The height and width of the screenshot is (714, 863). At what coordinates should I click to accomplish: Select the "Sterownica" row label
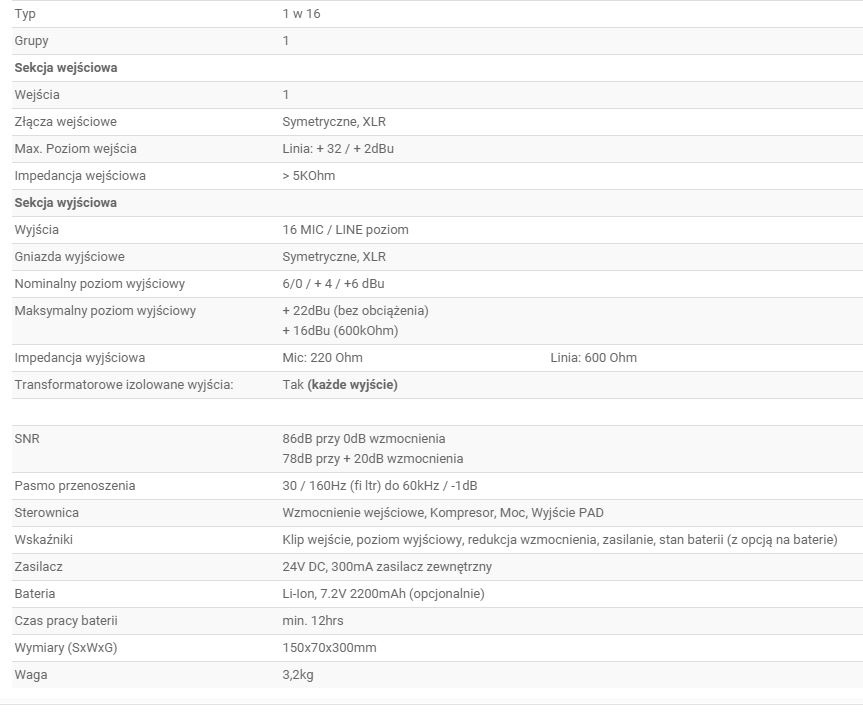point(46,513)
